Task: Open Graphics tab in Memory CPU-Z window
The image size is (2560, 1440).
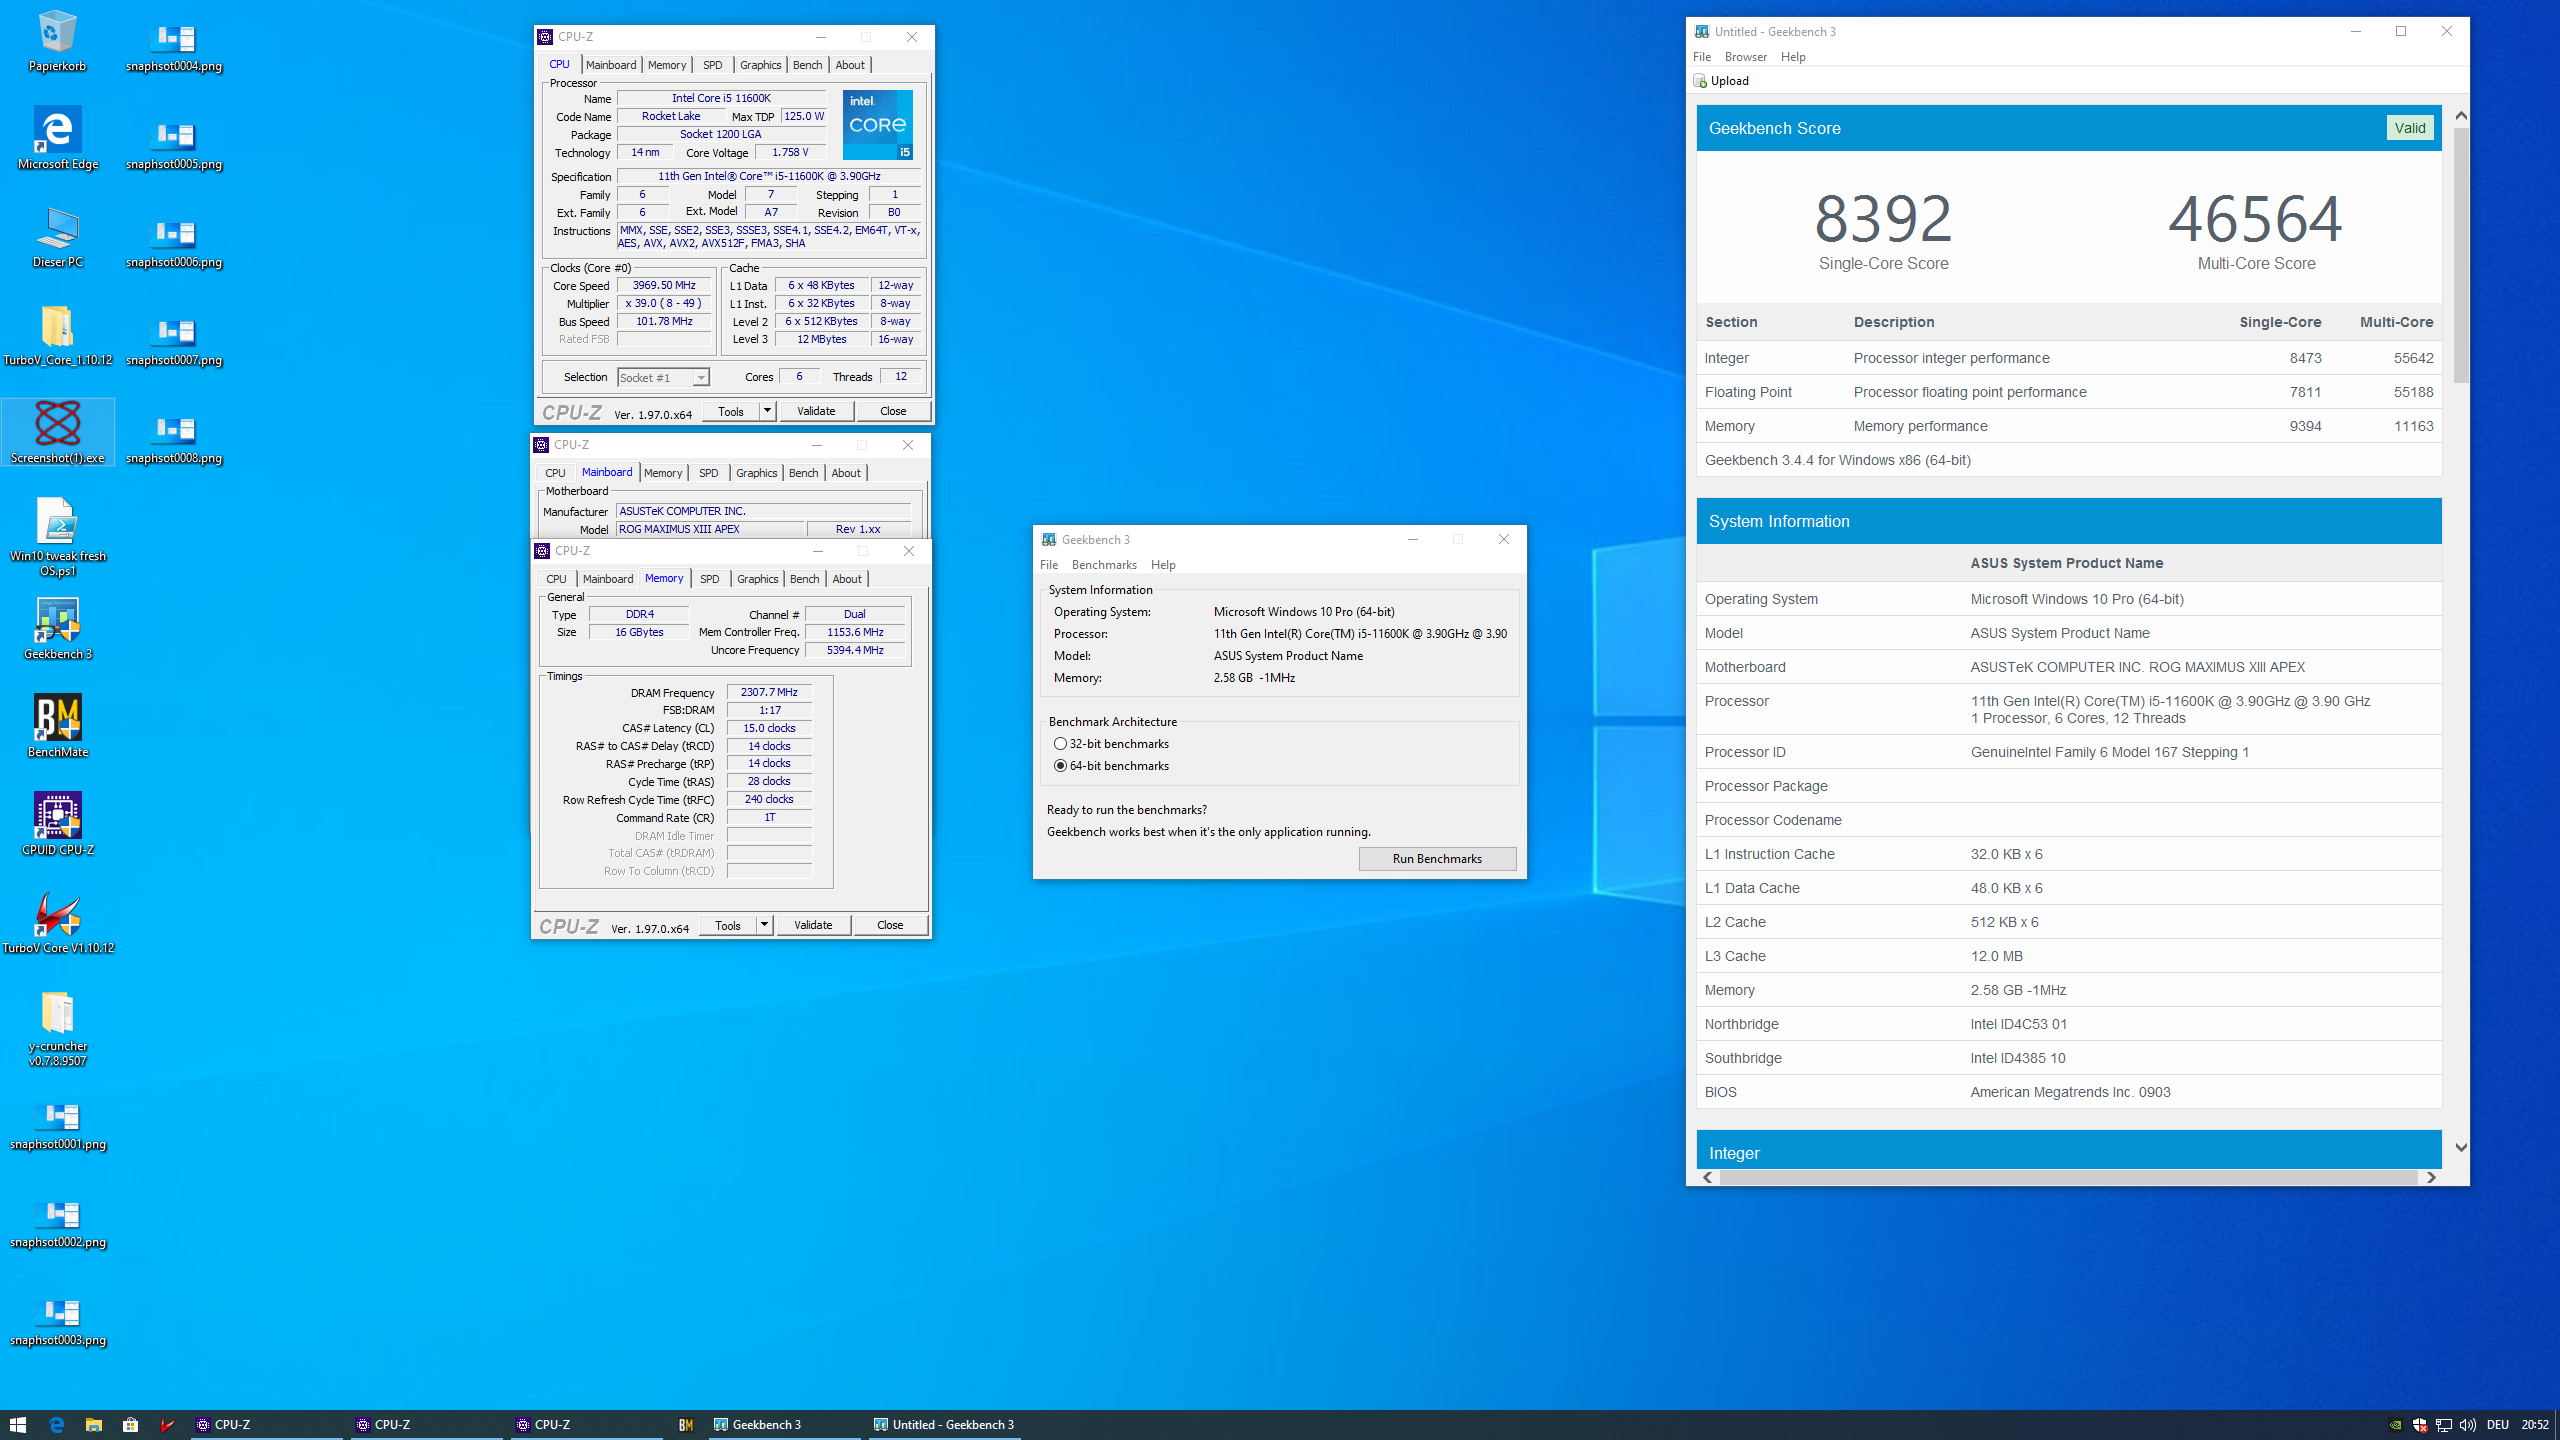Action: click(x=757, y=579)
